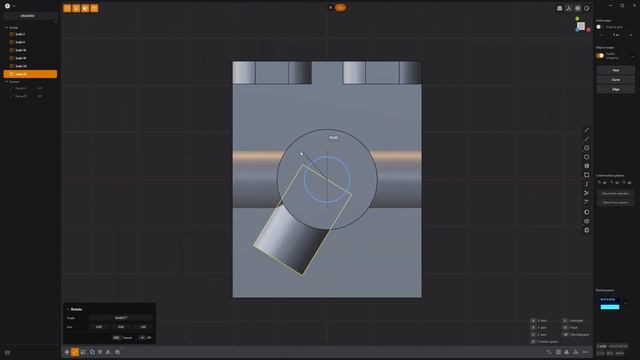Click the floppy-style viewport icon top right

pyautogui.click(x=560, y=8)
